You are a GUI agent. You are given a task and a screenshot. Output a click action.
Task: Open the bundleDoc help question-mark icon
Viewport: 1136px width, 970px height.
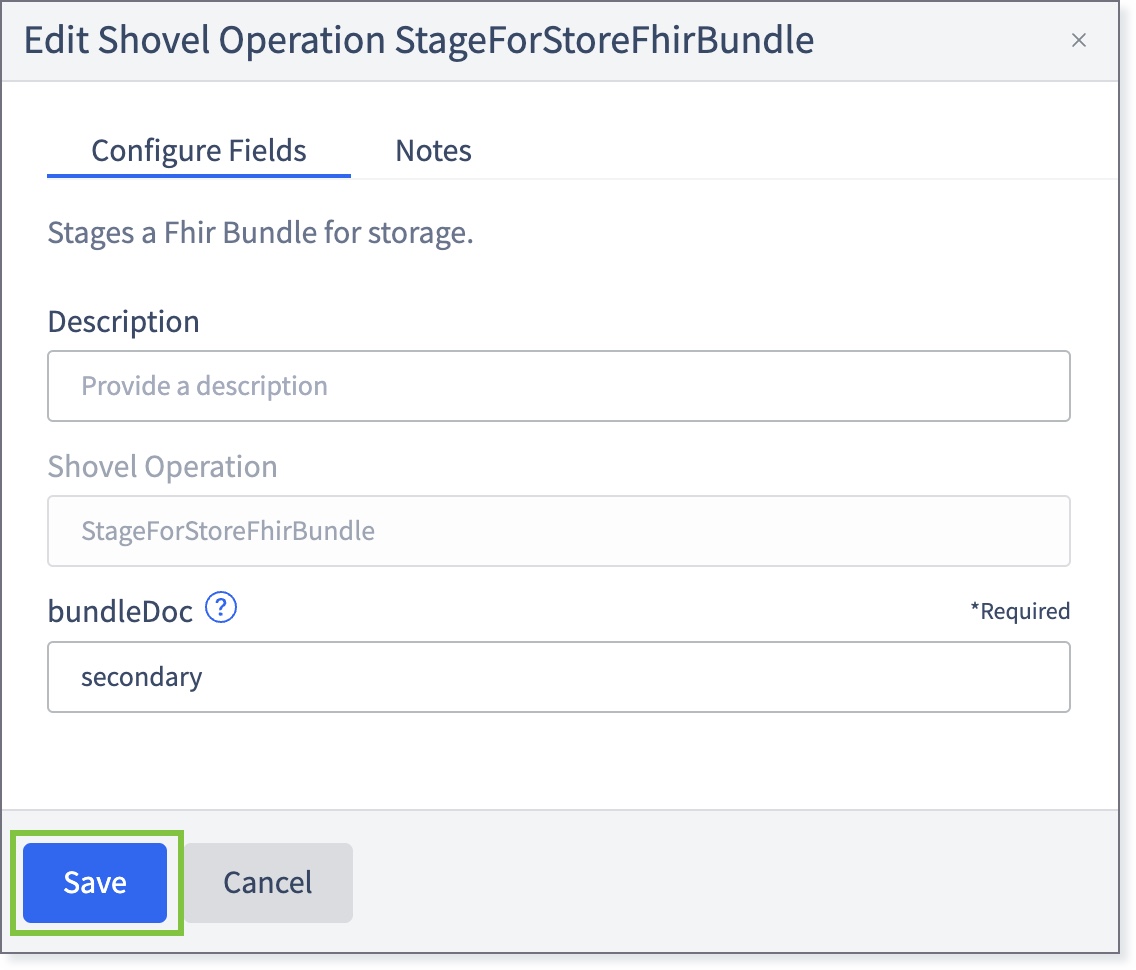click(x=221, y=608)
